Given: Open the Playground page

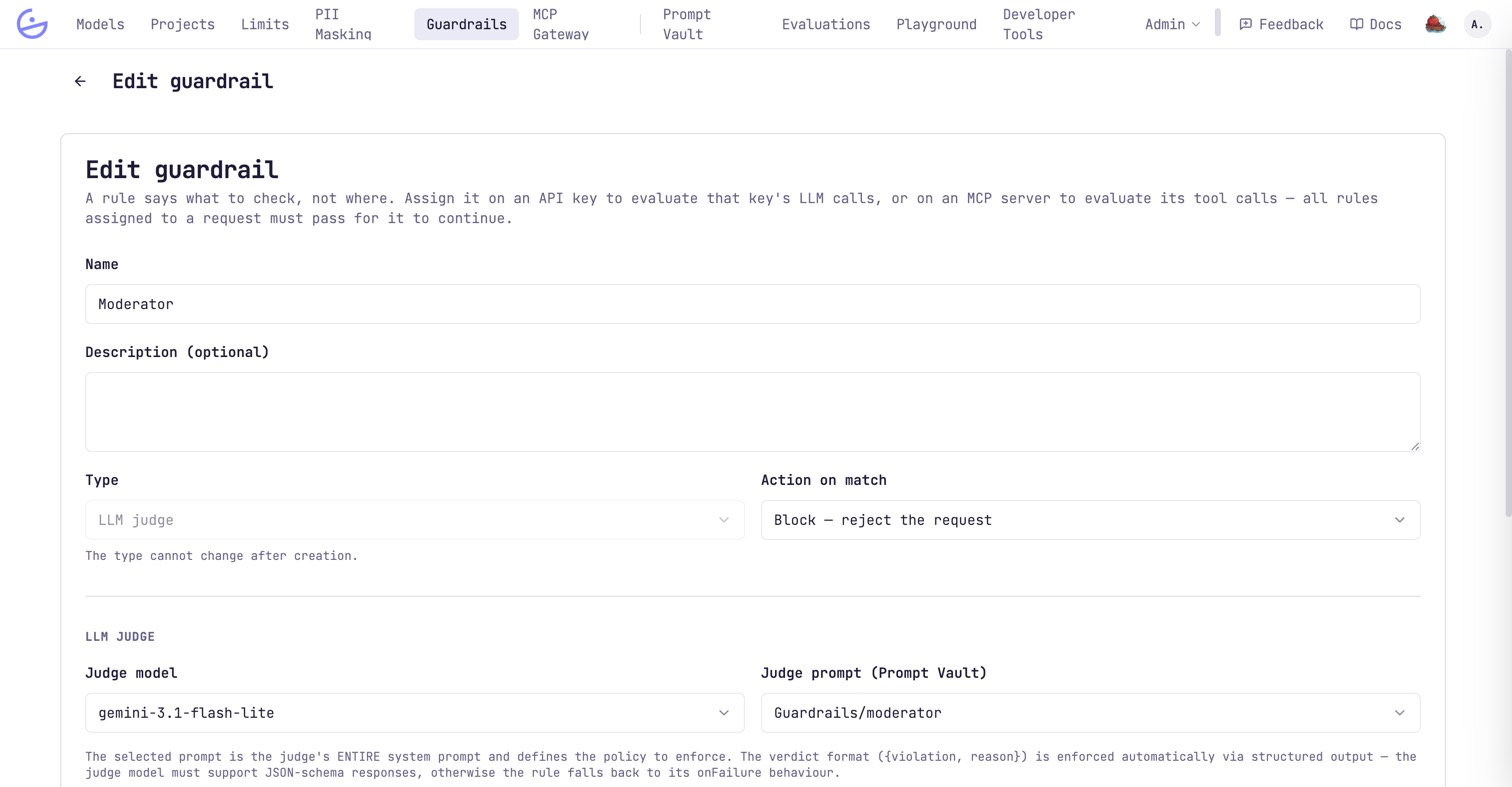Looking at the screenshot, I should [936, 24].
